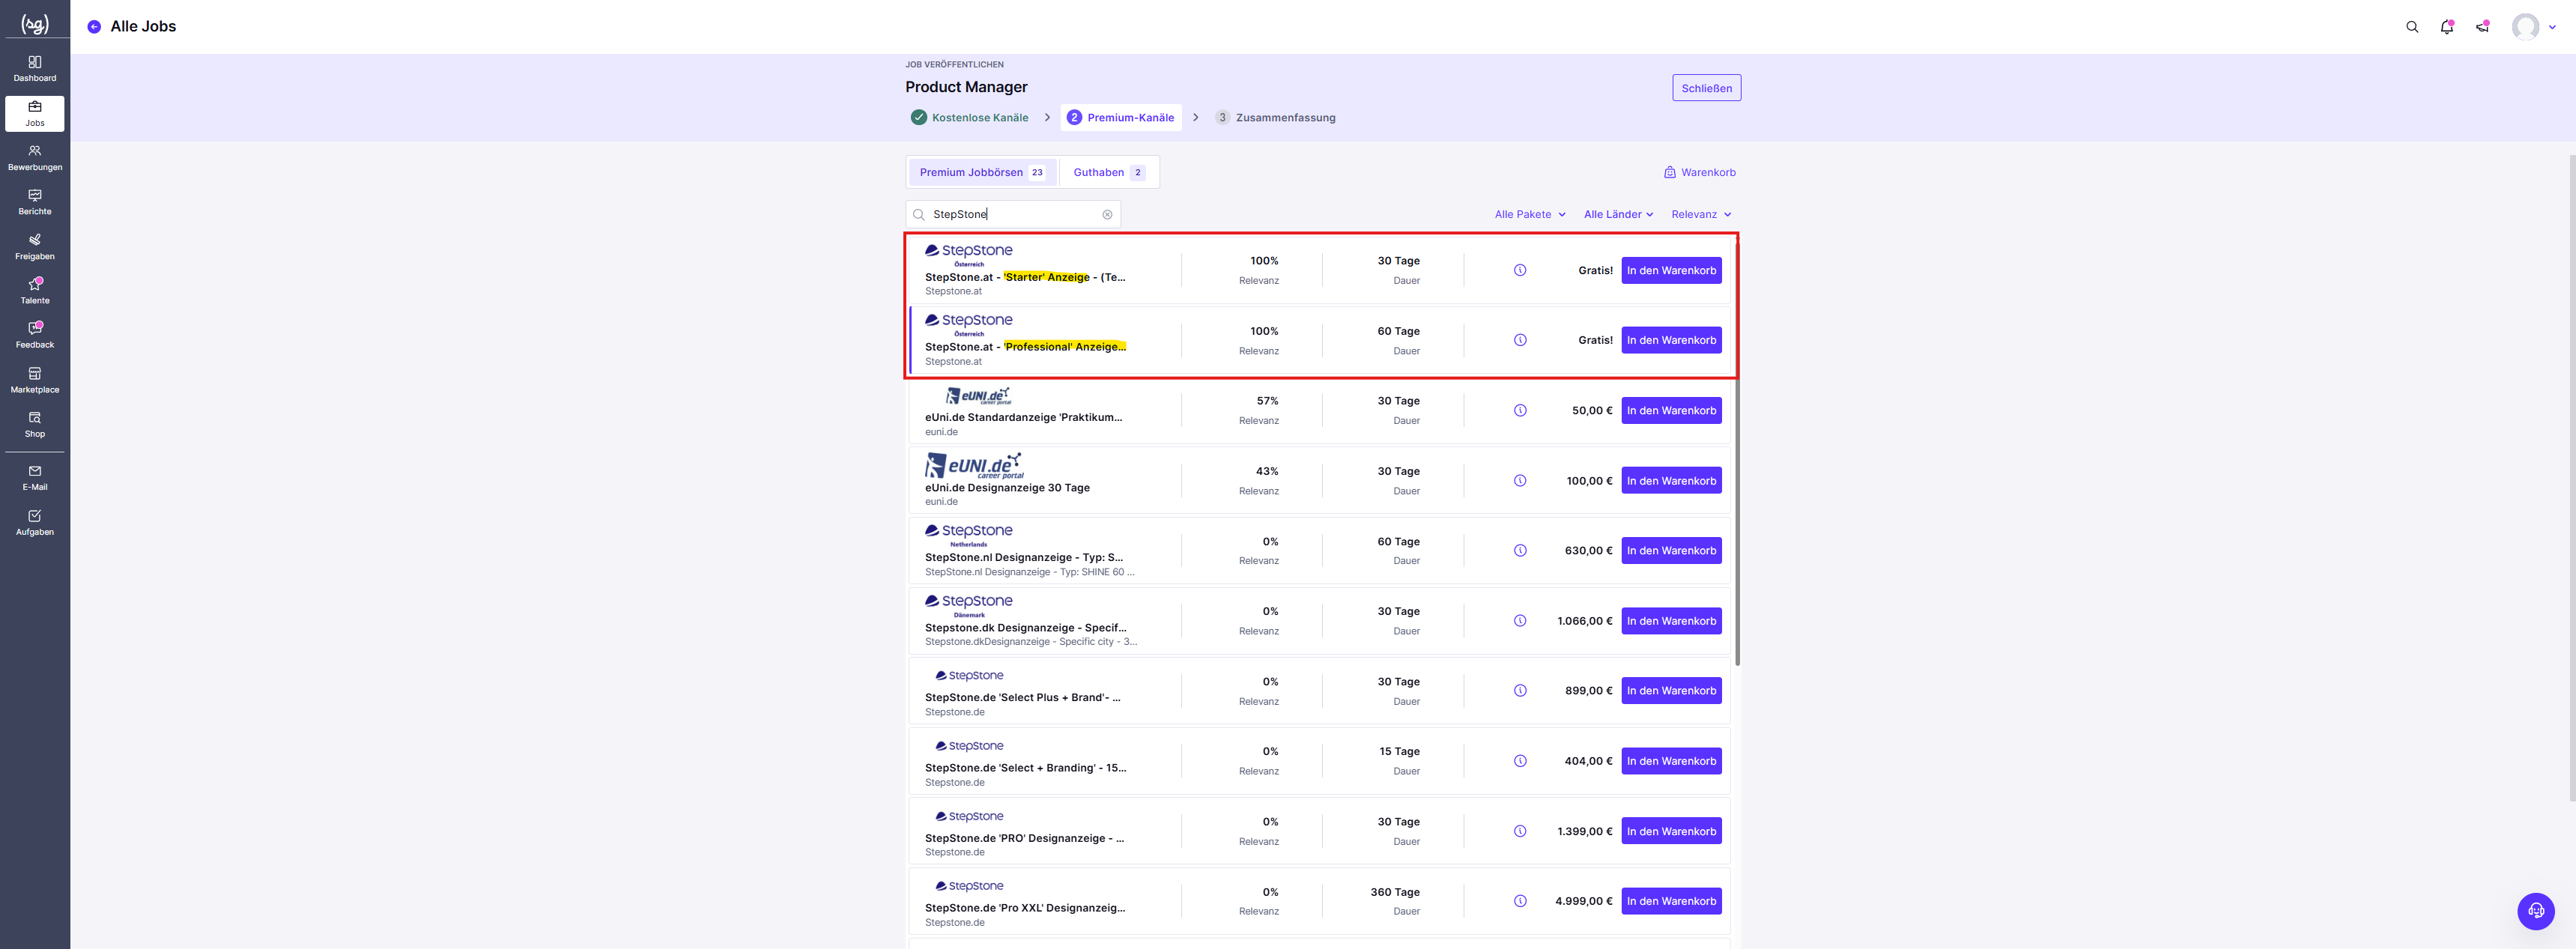The image size is (2576, 949).
Task: Show info for eUni.de Designanzeige 30 Tage
Action: (x=1520, y=481)
